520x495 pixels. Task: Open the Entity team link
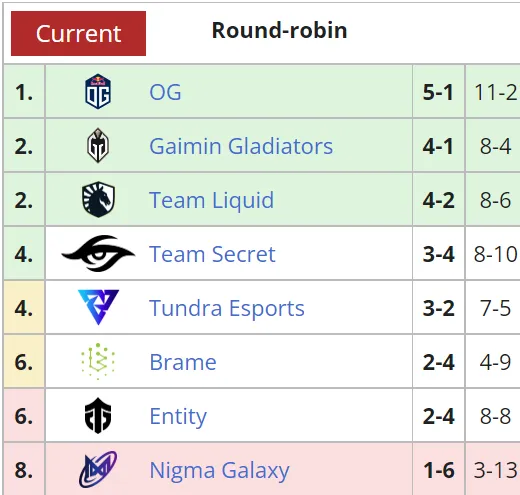[x=178, y=417]
